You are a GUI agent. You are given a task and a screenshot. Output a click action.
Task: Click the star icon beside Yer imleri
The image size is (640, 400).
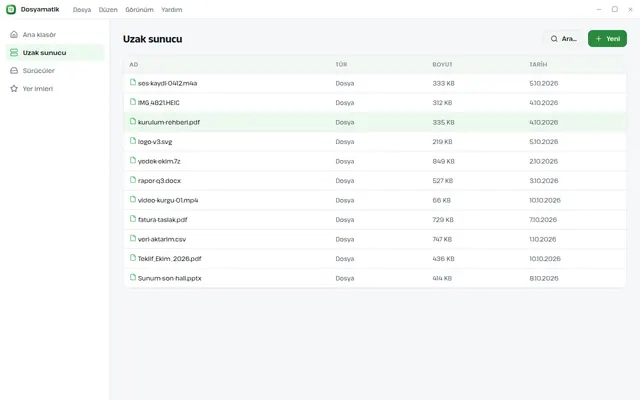[14, 88]
